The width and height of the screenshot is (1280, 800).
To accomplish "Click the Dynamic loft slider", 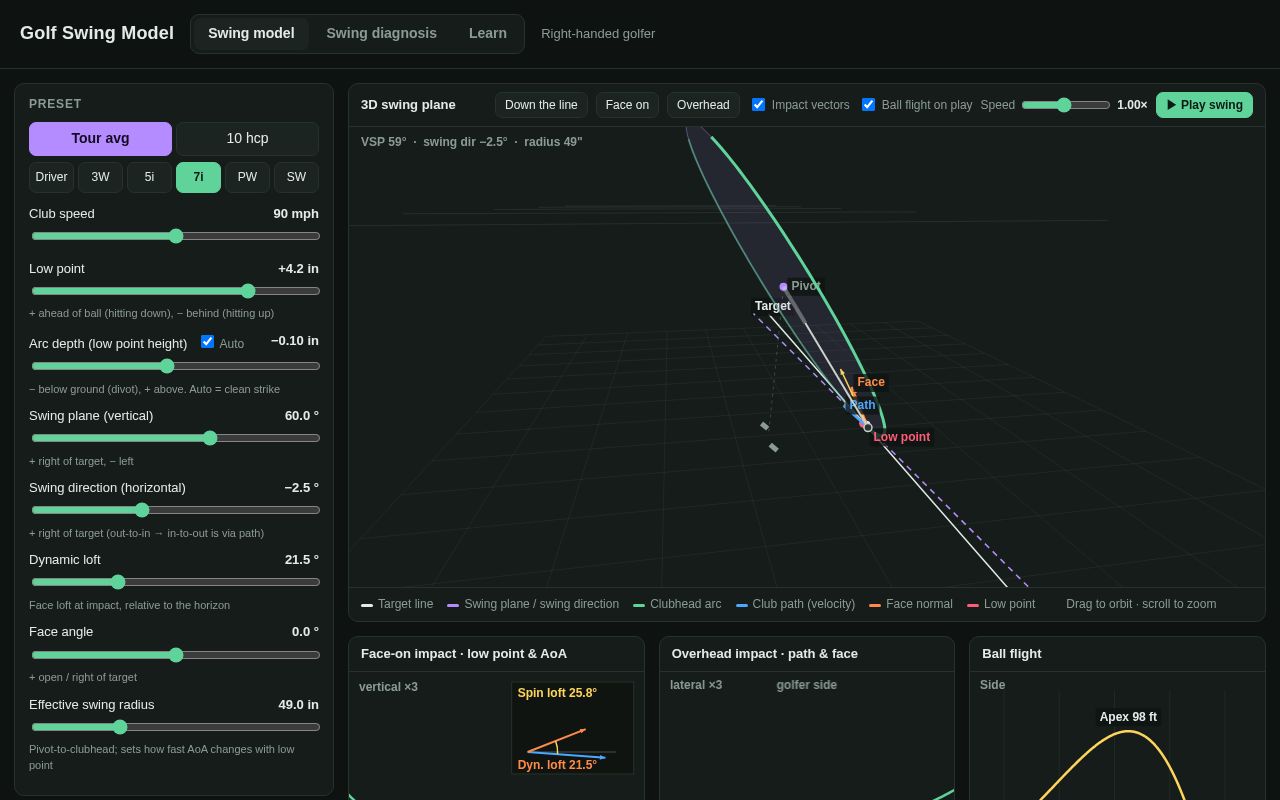I will 176,582.
